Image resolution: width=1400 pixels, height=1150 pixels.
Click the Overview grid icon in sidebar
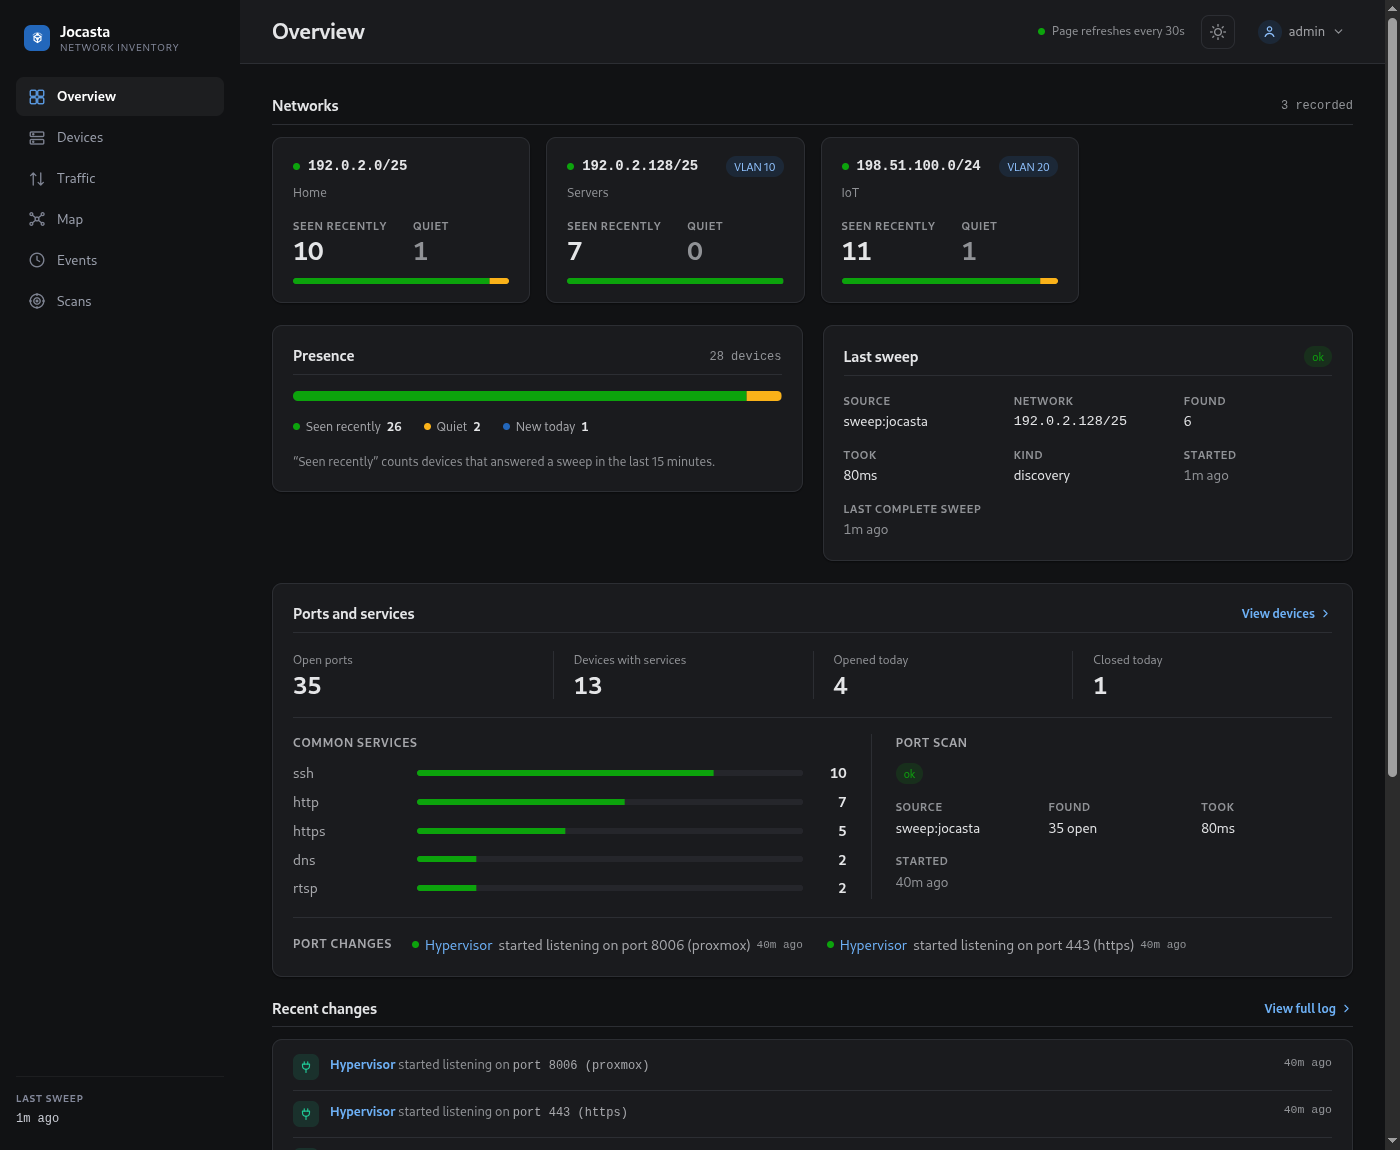point(37,97)
